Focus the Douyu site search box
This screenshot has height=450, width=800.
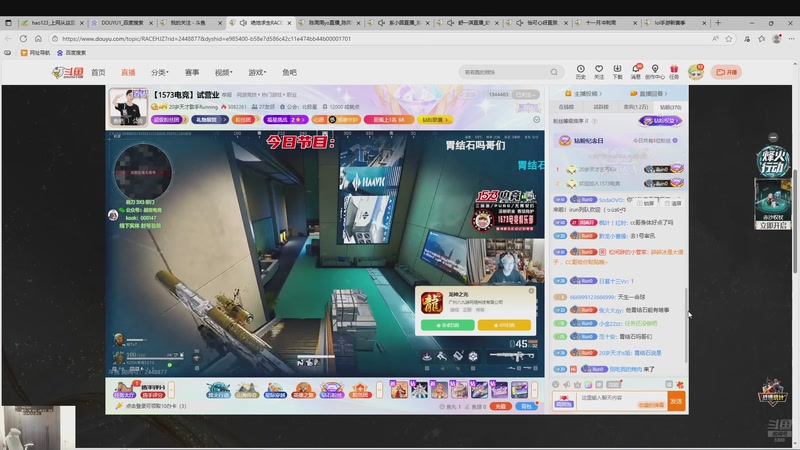504,72
